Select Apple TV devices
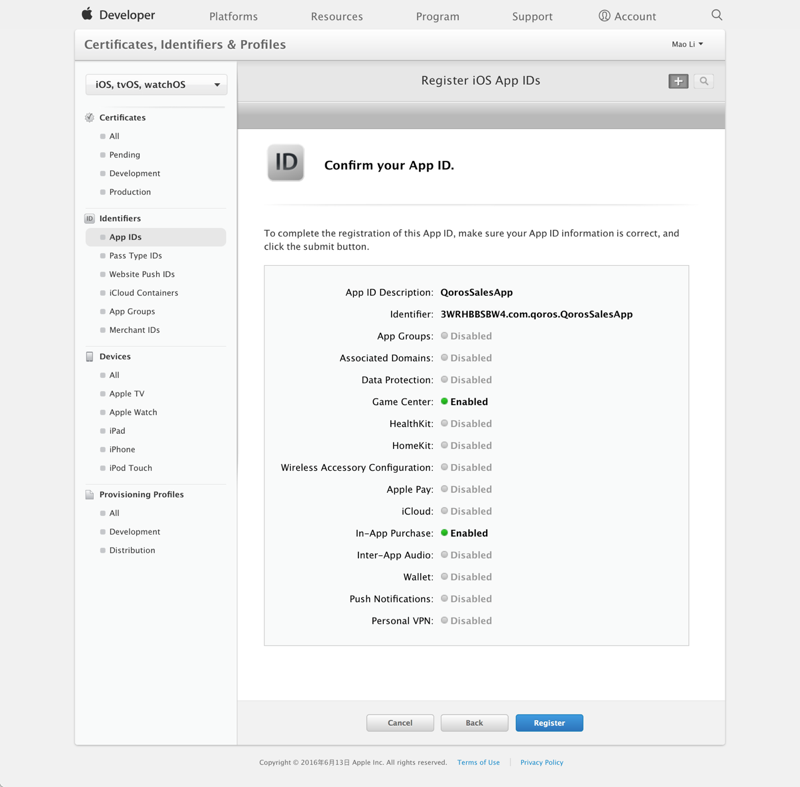 [x=127, y=394]
